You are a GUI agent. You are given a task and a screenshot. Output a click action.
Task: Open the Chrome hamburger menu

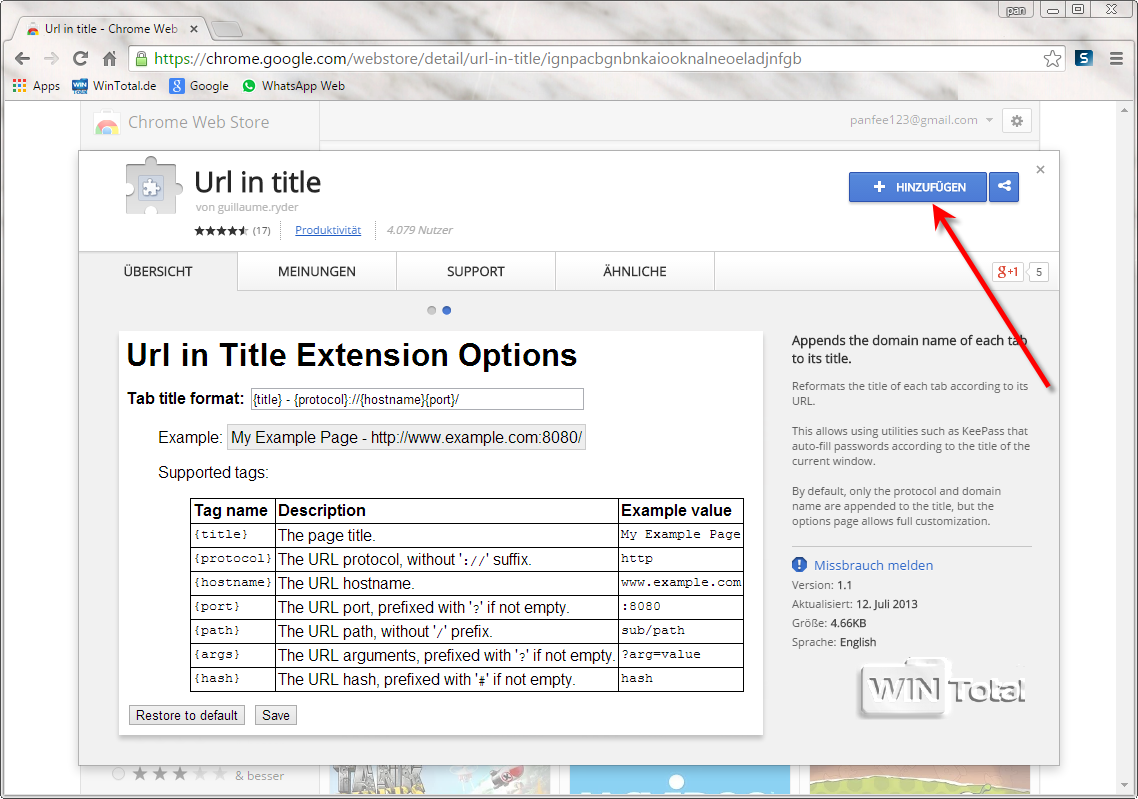pyautogui.click(x=1116, y=59)
